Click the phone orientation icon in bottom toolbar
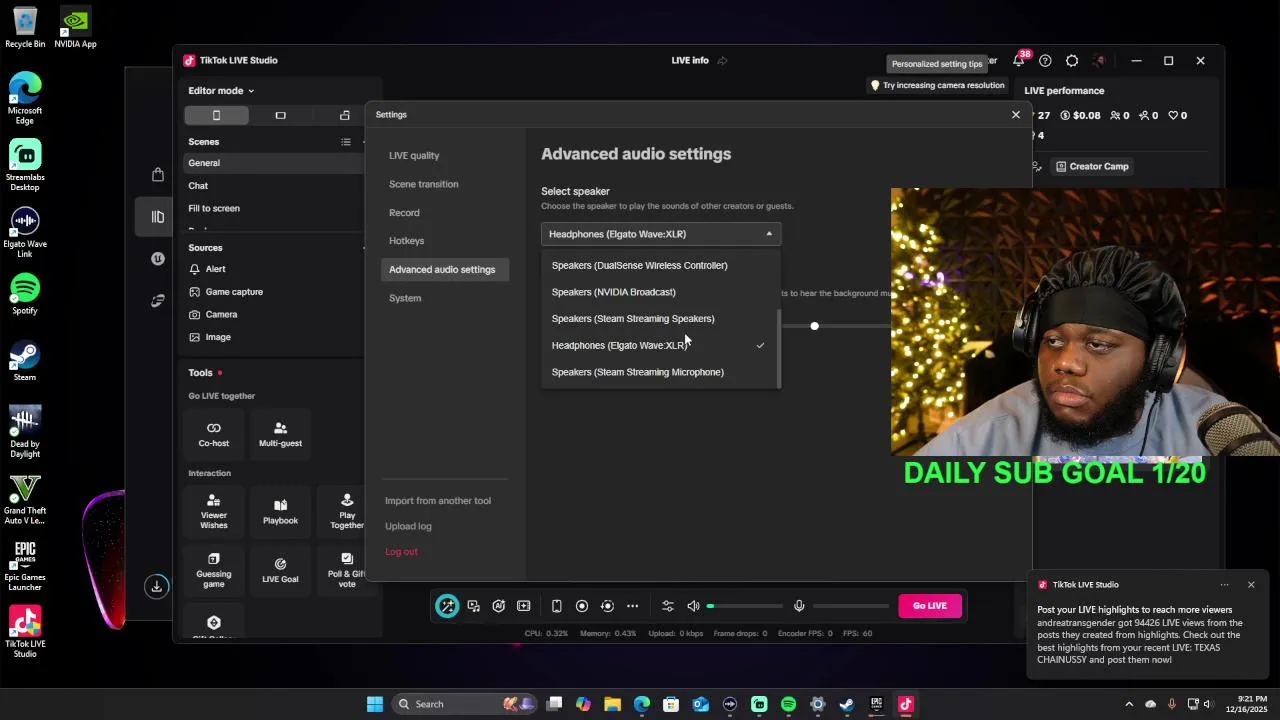 [x=557, y=606]
